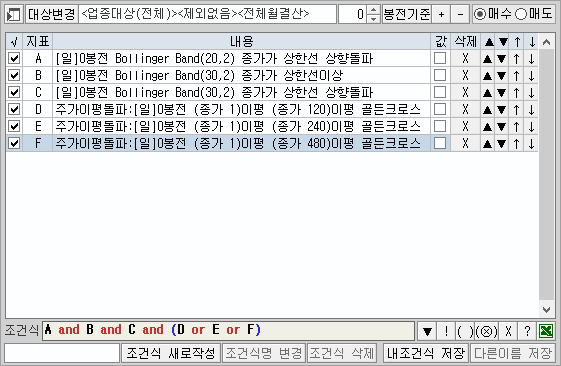The height and width of the screenshot is (366, 561).
Task: Export to Excel with green icon
Action: tap(546, 331)
